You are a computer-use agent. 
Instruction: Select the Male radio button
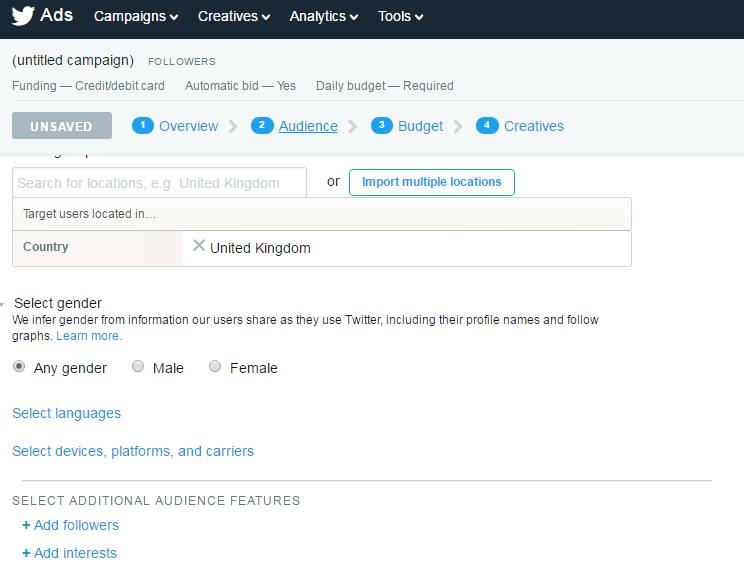coord(138,367)
